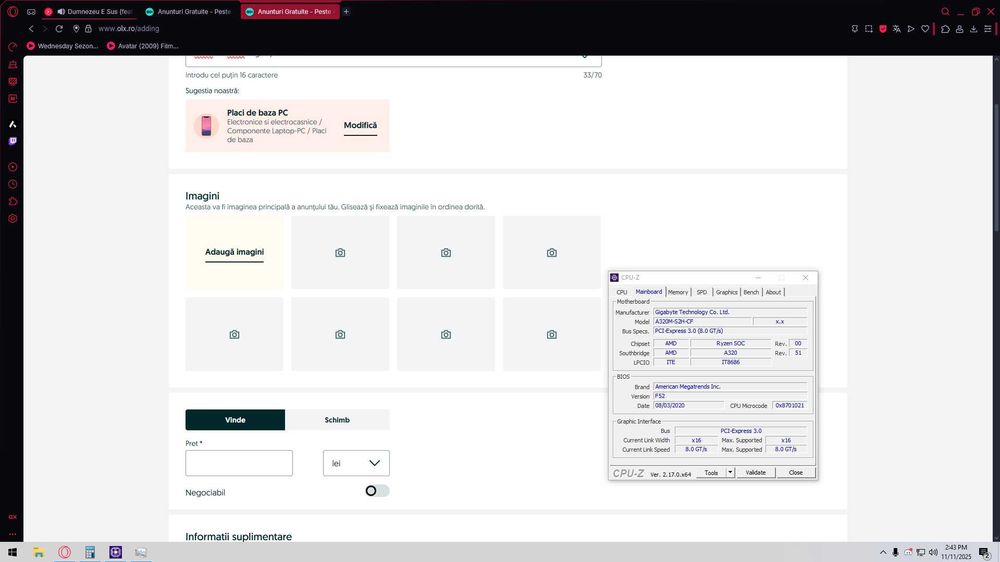1000x562 pixels.
Task: Open Windows Start menu
Action: coord(12,552)
